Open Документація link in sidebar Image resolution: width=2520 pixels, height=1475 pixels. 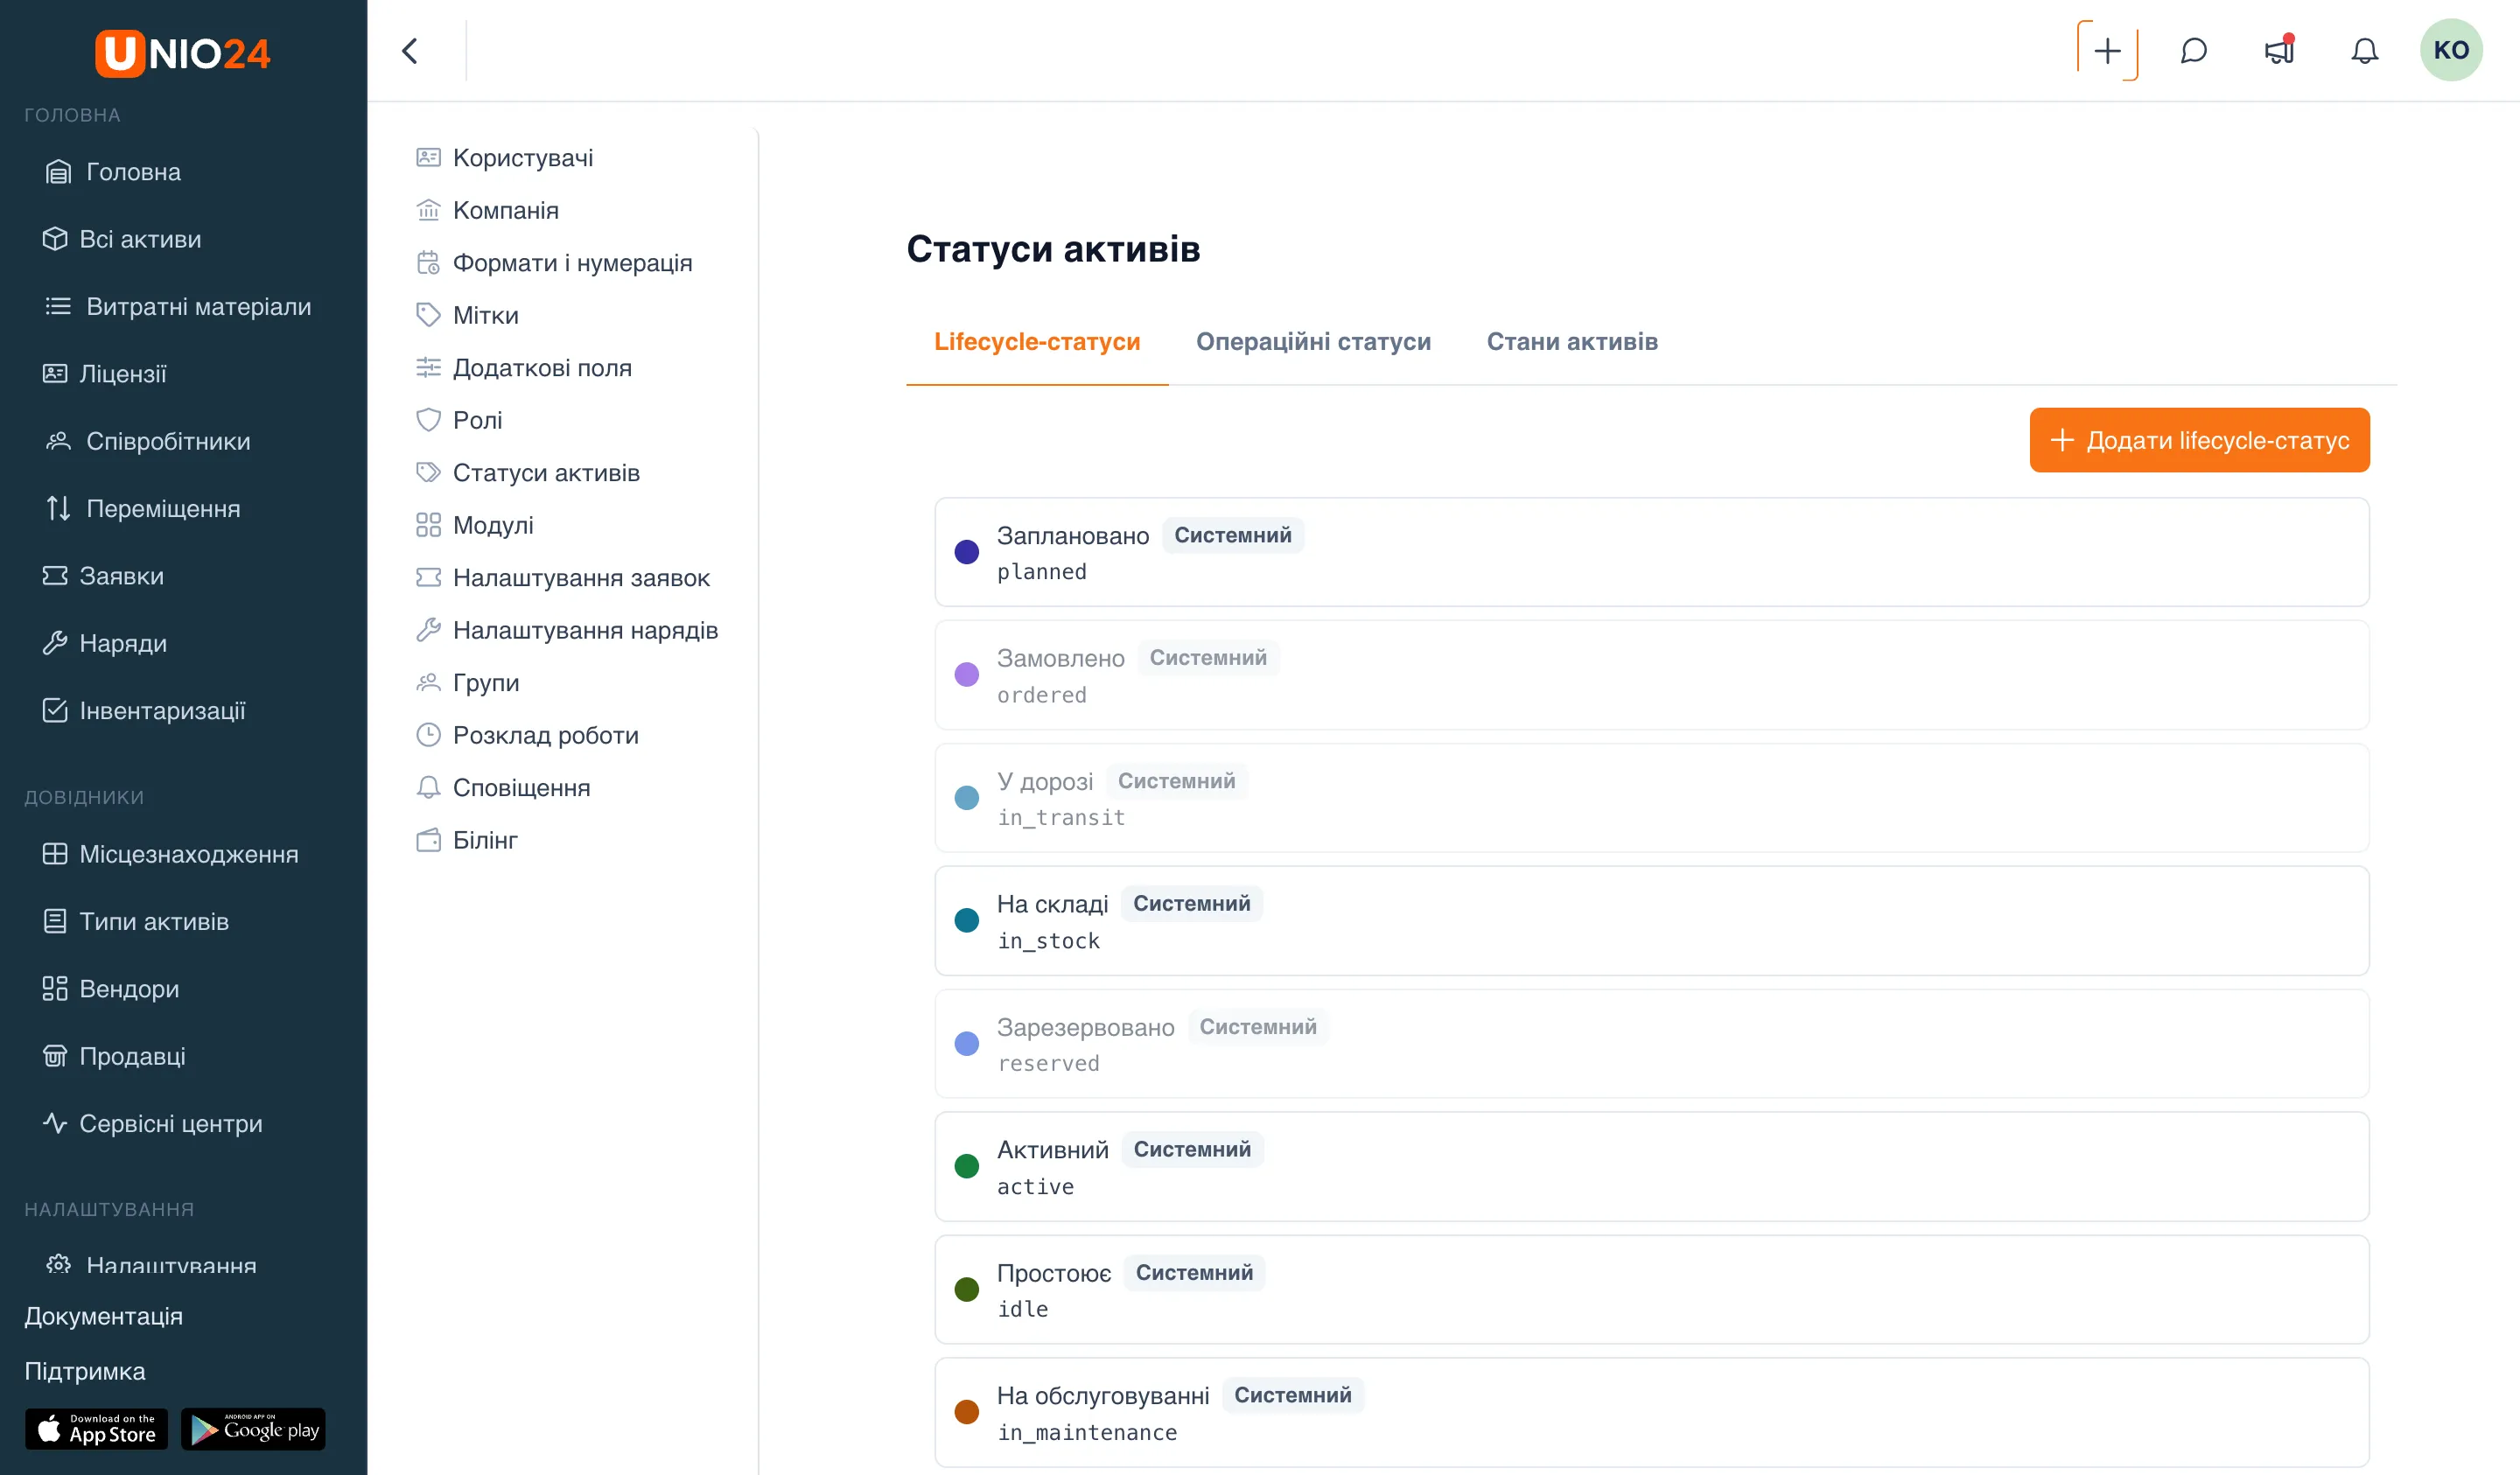coord(103,1315)
